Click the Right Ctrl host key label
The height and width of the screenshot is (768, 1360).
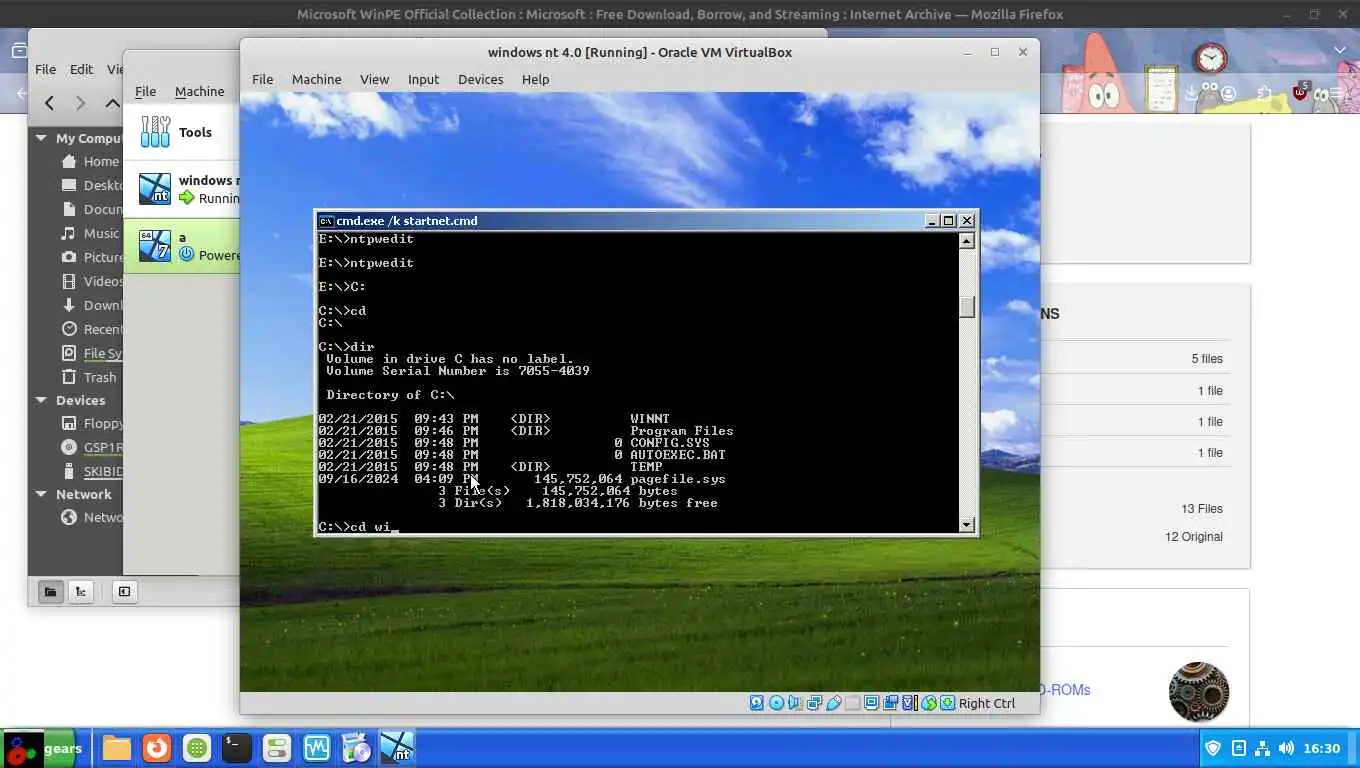tap(986, 703)
